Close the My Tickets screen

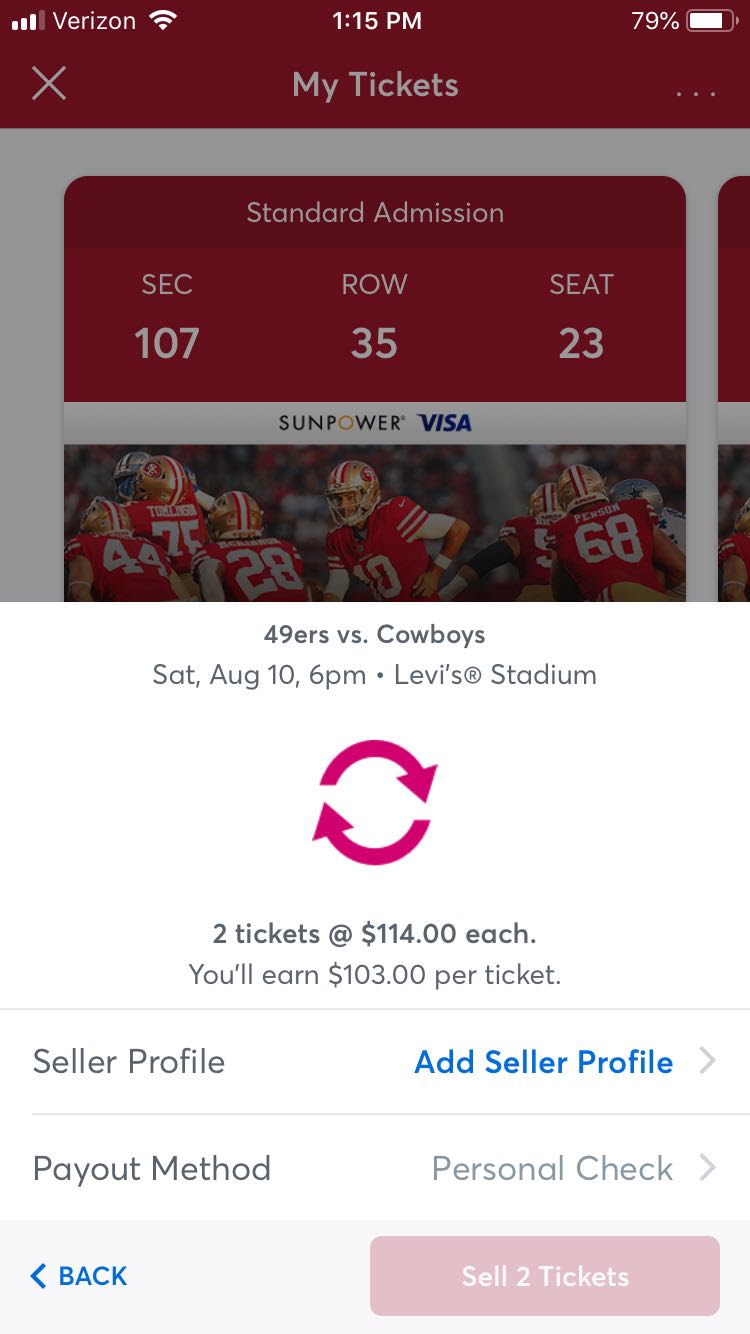(49, 84)
